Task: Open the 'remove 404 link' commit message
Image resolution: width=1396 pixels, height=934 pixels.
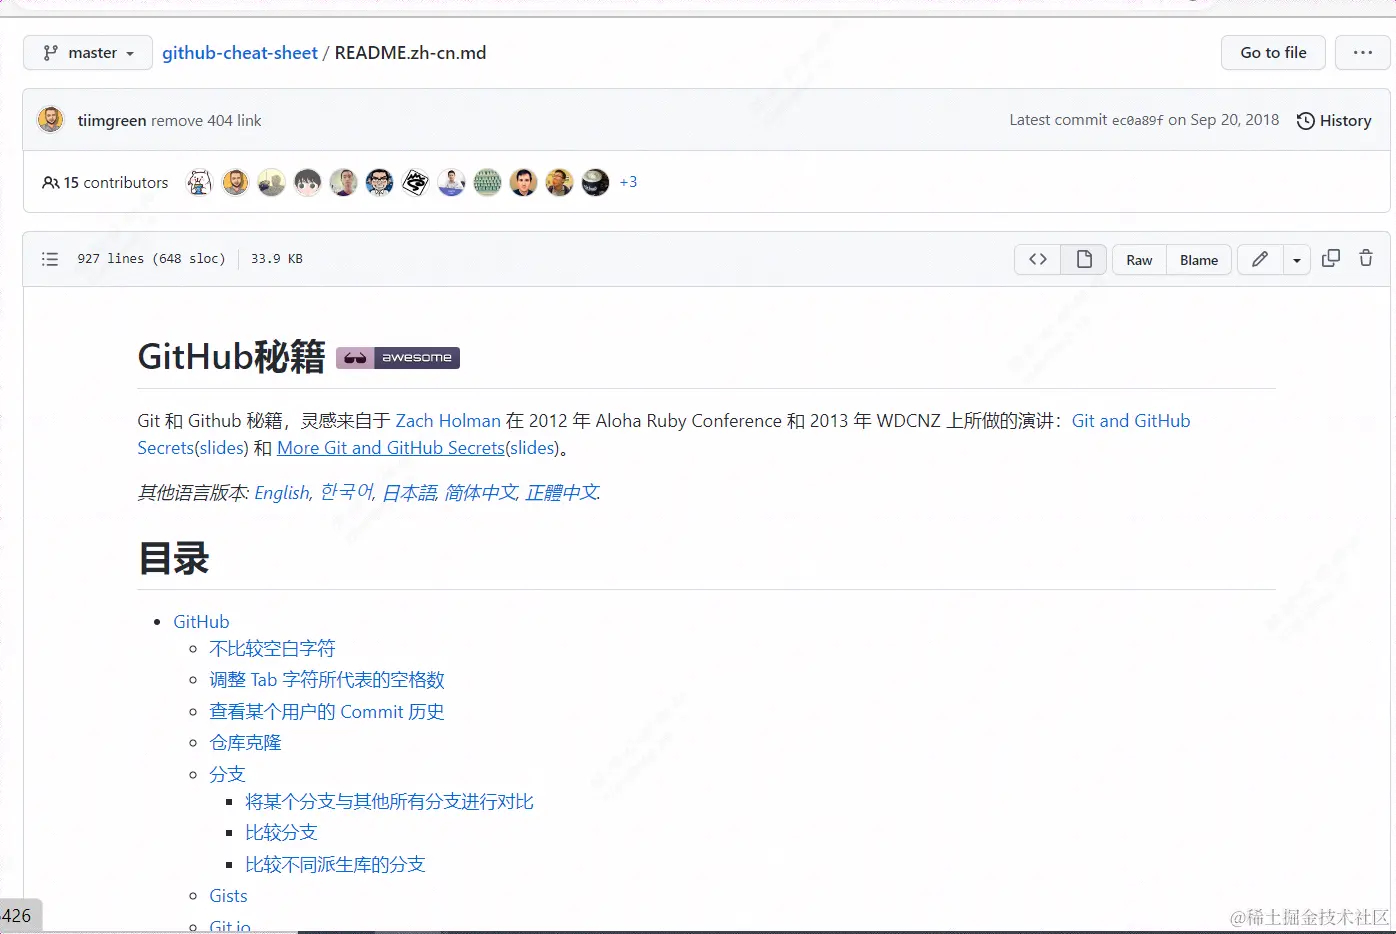Action: point(206,120)
